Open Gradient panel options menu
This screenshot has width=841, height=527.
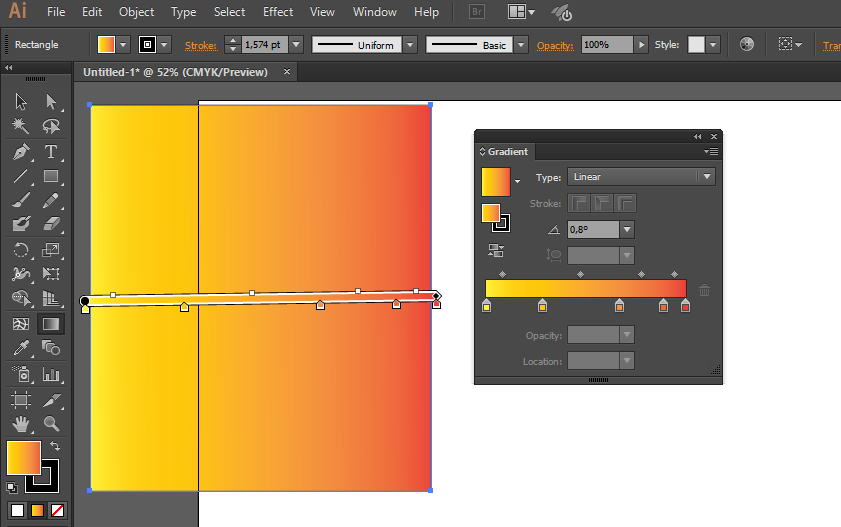(711, 152)
